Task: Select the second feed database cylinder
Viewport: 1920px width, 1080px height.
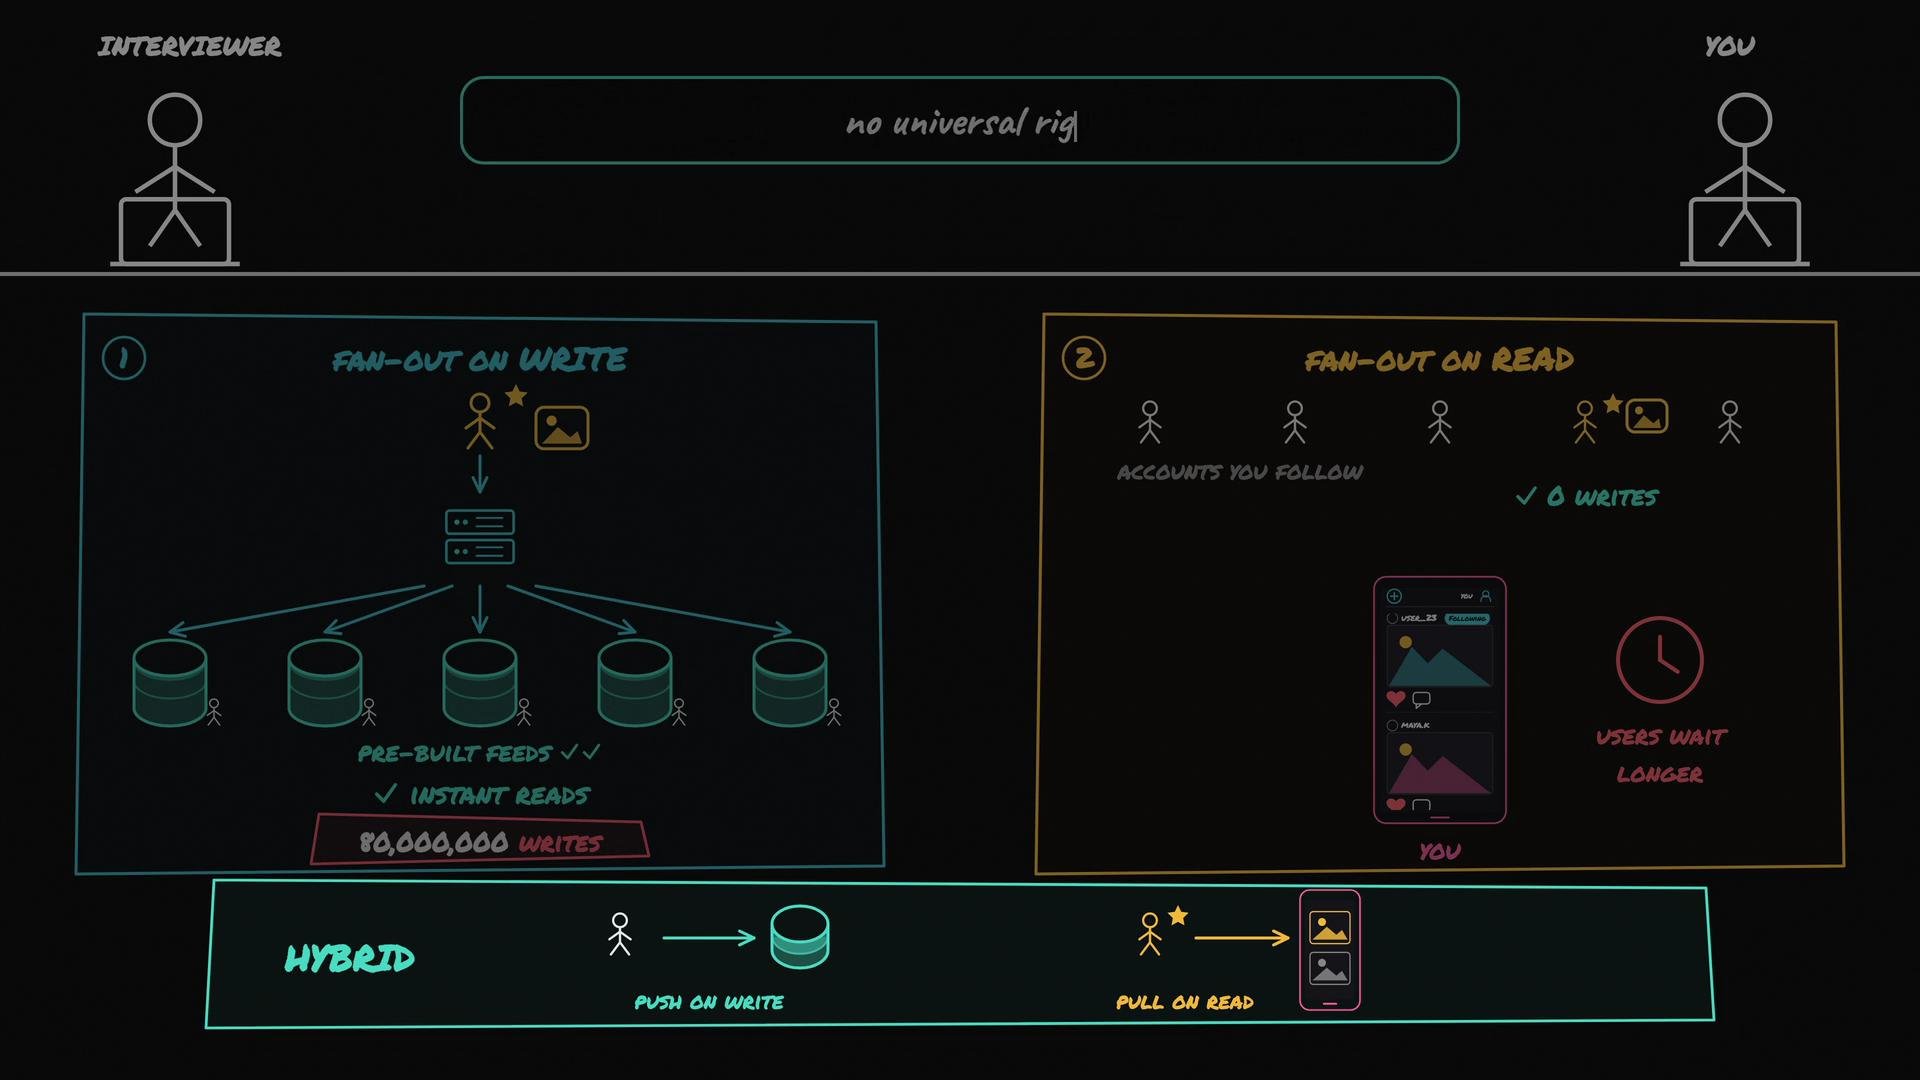Action: [325, 682]
